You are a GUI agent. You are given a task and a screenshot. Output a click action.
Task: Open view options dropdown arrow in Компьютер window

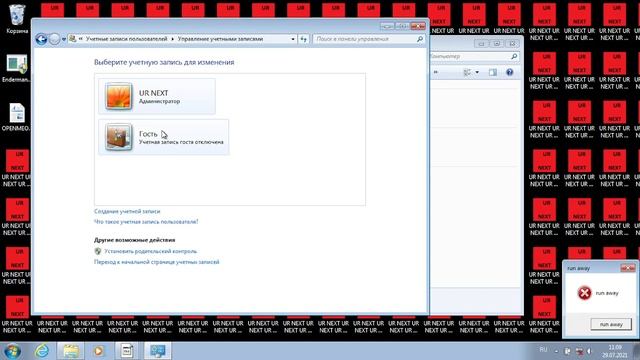click(477, 72)
